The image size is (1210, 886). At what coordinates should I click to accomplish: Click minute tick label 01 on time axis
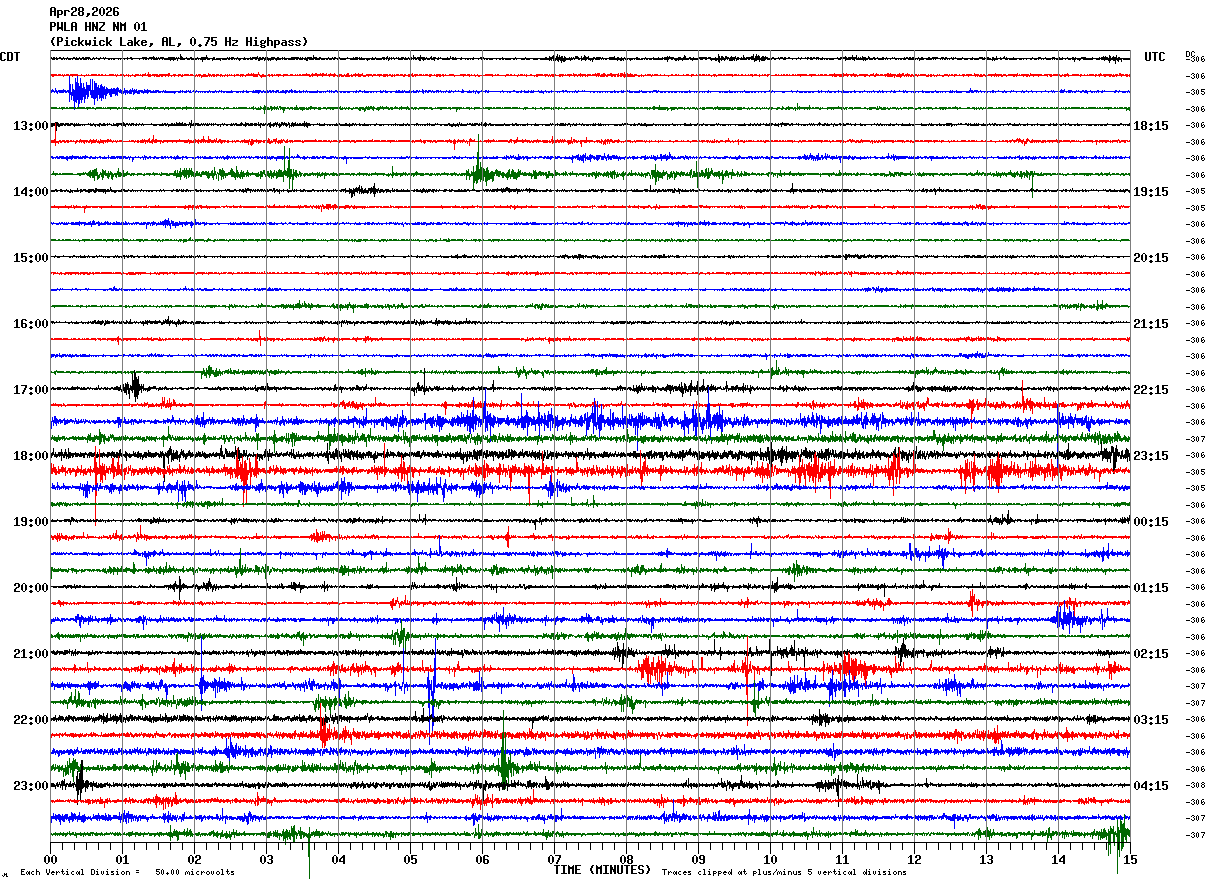tap(122, 860)
